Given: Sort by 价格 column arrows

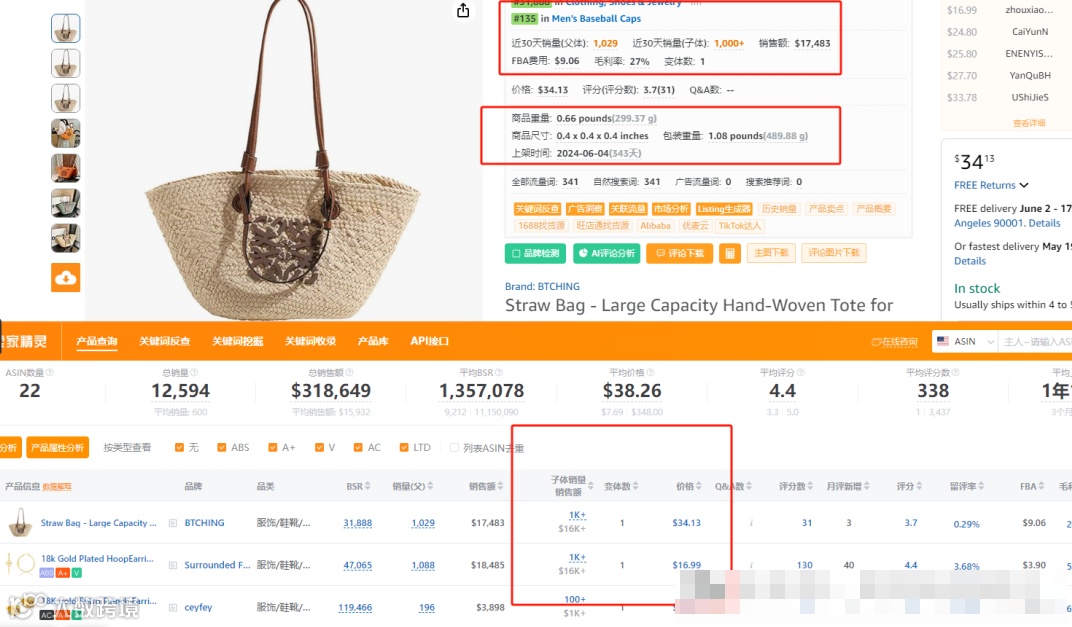Looking at the screenshot, I should (x=699, y=486).
